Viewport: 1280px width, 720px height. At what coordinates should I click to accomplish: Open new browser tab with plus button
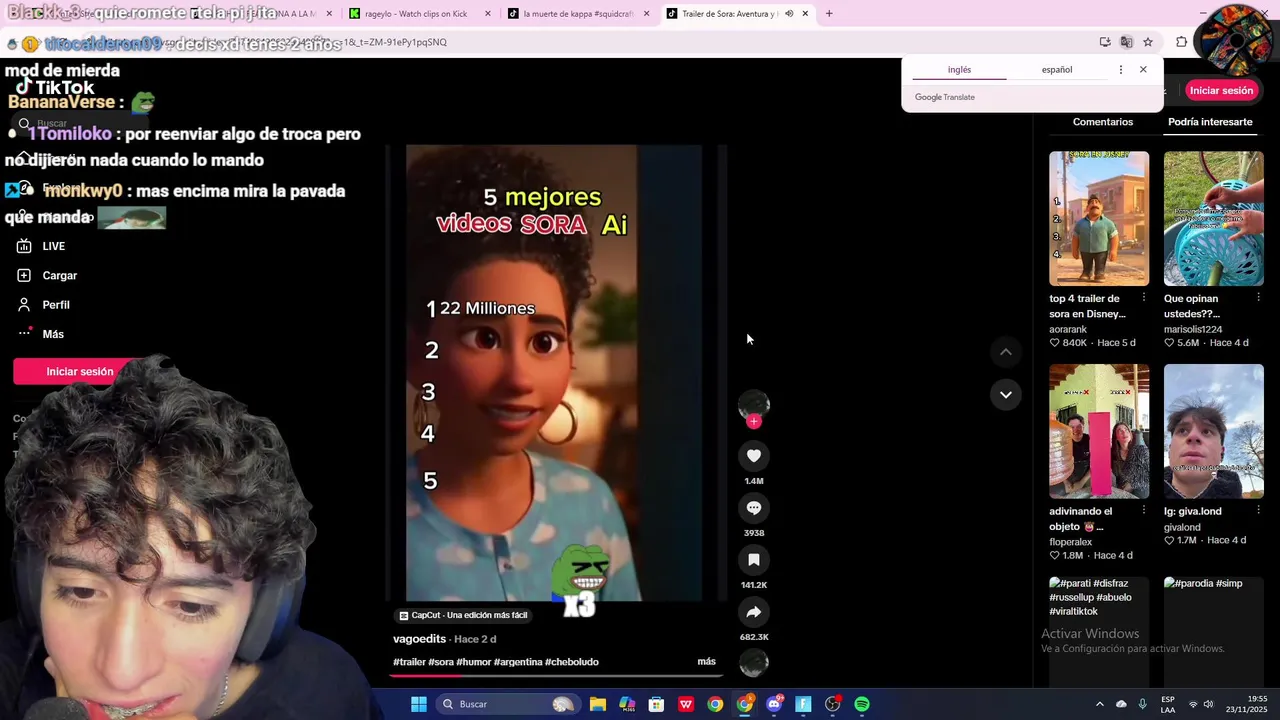(829, 14)
